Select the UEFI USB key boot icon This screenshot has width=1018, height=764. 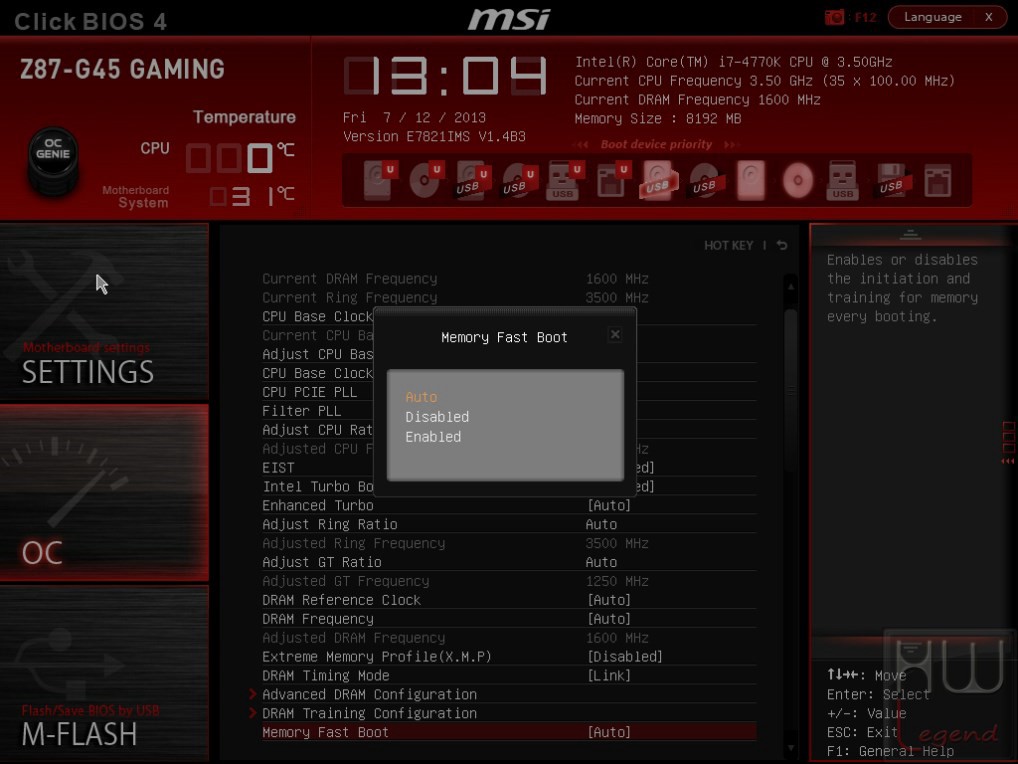565,180
